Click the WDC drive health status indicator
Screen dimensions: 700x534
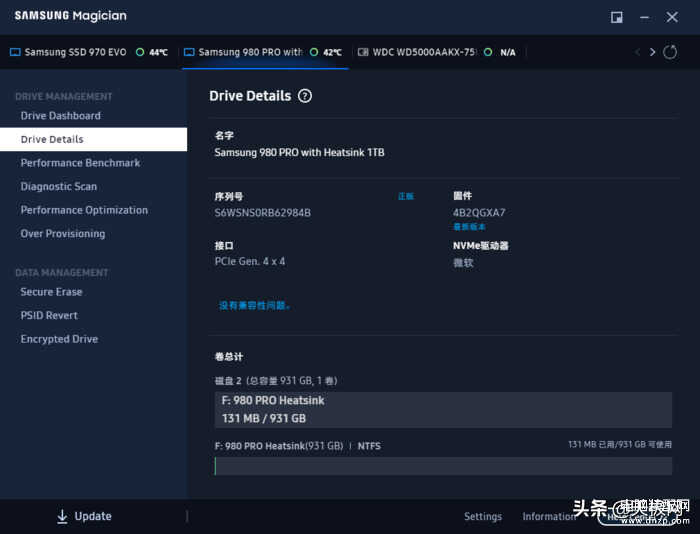point(488,52)
